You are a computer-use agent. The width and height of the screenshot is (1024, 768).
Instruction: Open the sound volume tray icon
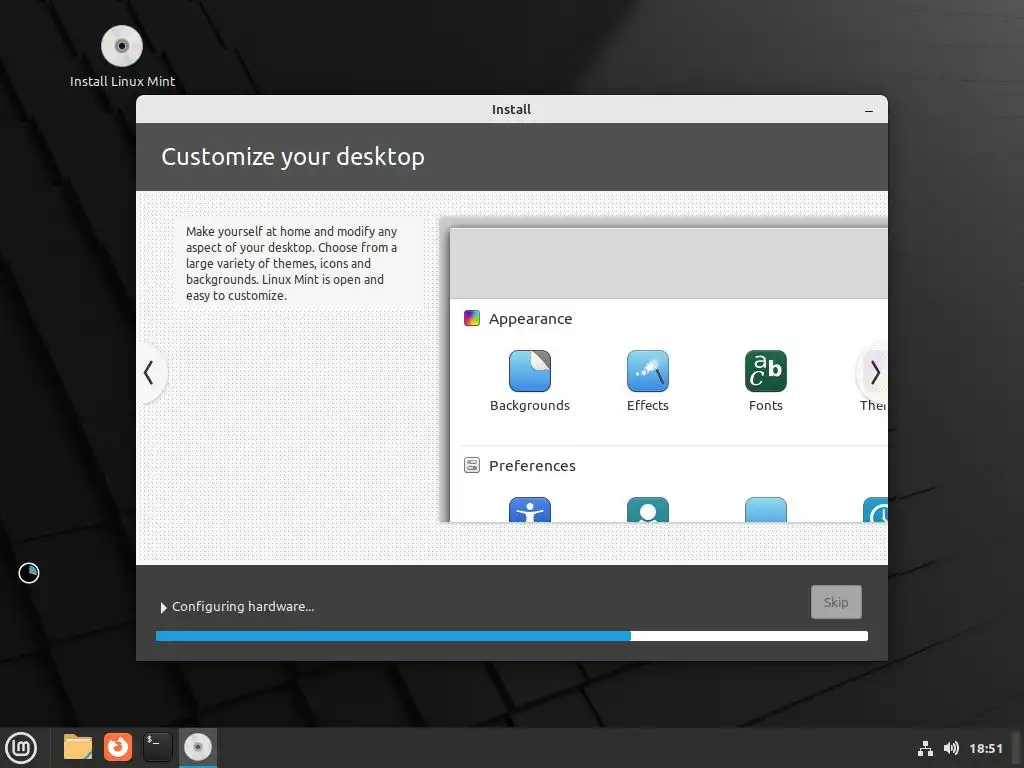coord(951,748)
